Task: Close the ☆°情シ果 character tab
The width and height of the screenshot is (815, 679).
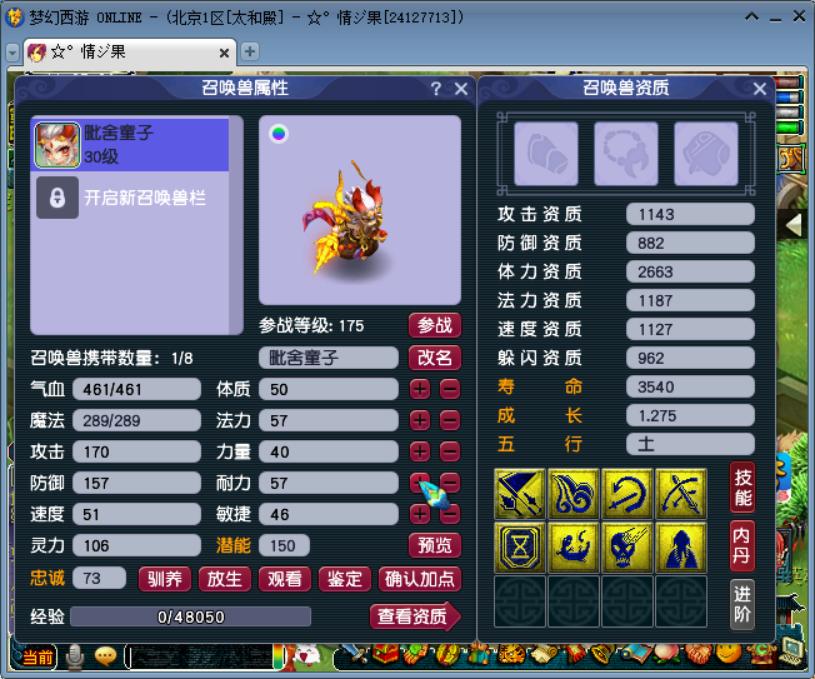Action: (x=224, y=53)
